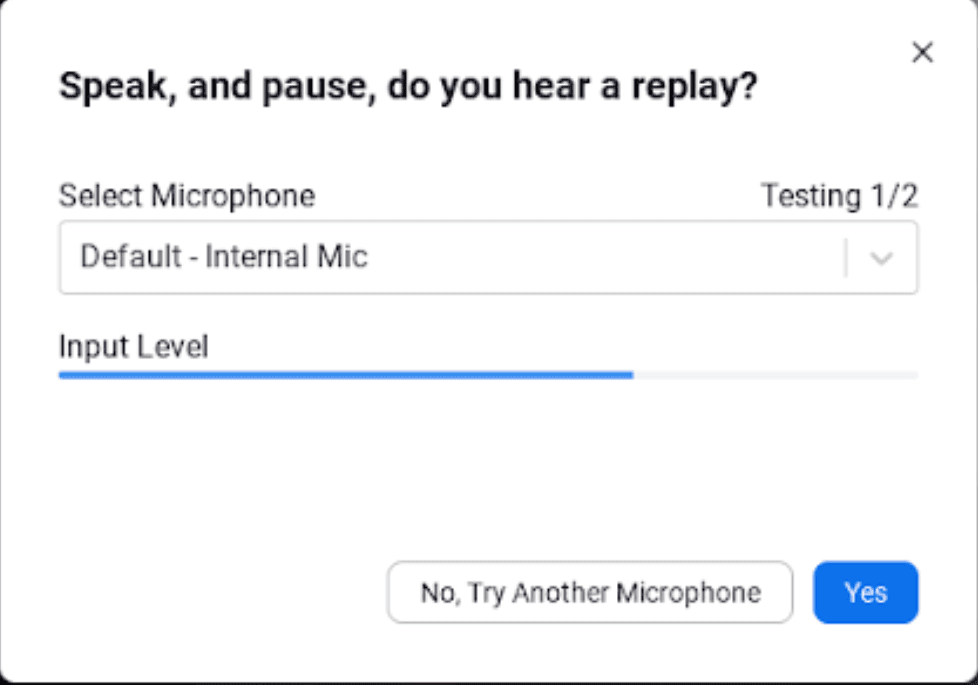This screenshot has width=978, height=685.
Task: Click the left end of the Input Level meter
Action: pyautogui.click(x=64, y=375)
